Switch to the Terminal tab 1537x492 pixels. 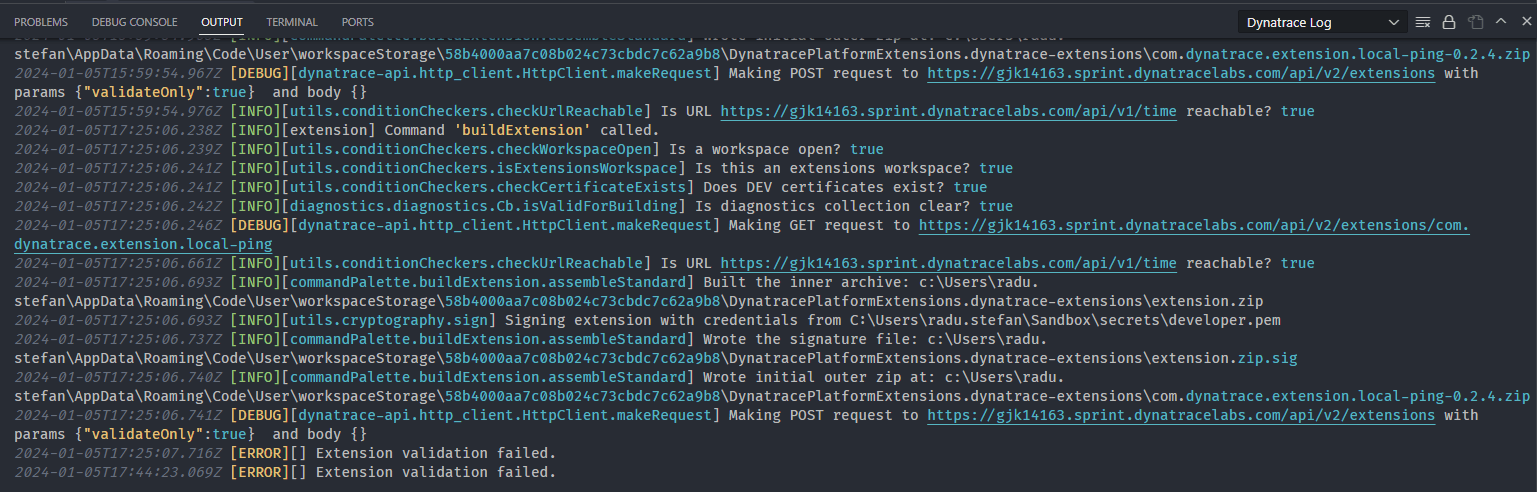click(292, 22)
